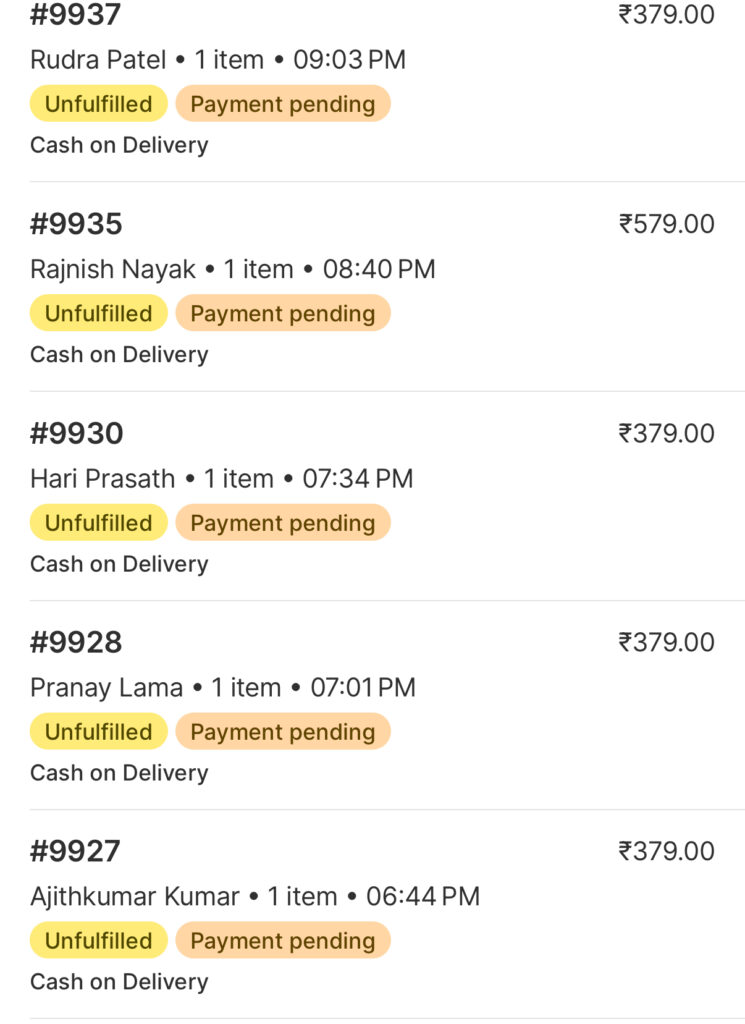Open order #9927
Image resolution: width=745 pixels, height=1024 pixels.
pyautogui.click(x=76, y=851)
